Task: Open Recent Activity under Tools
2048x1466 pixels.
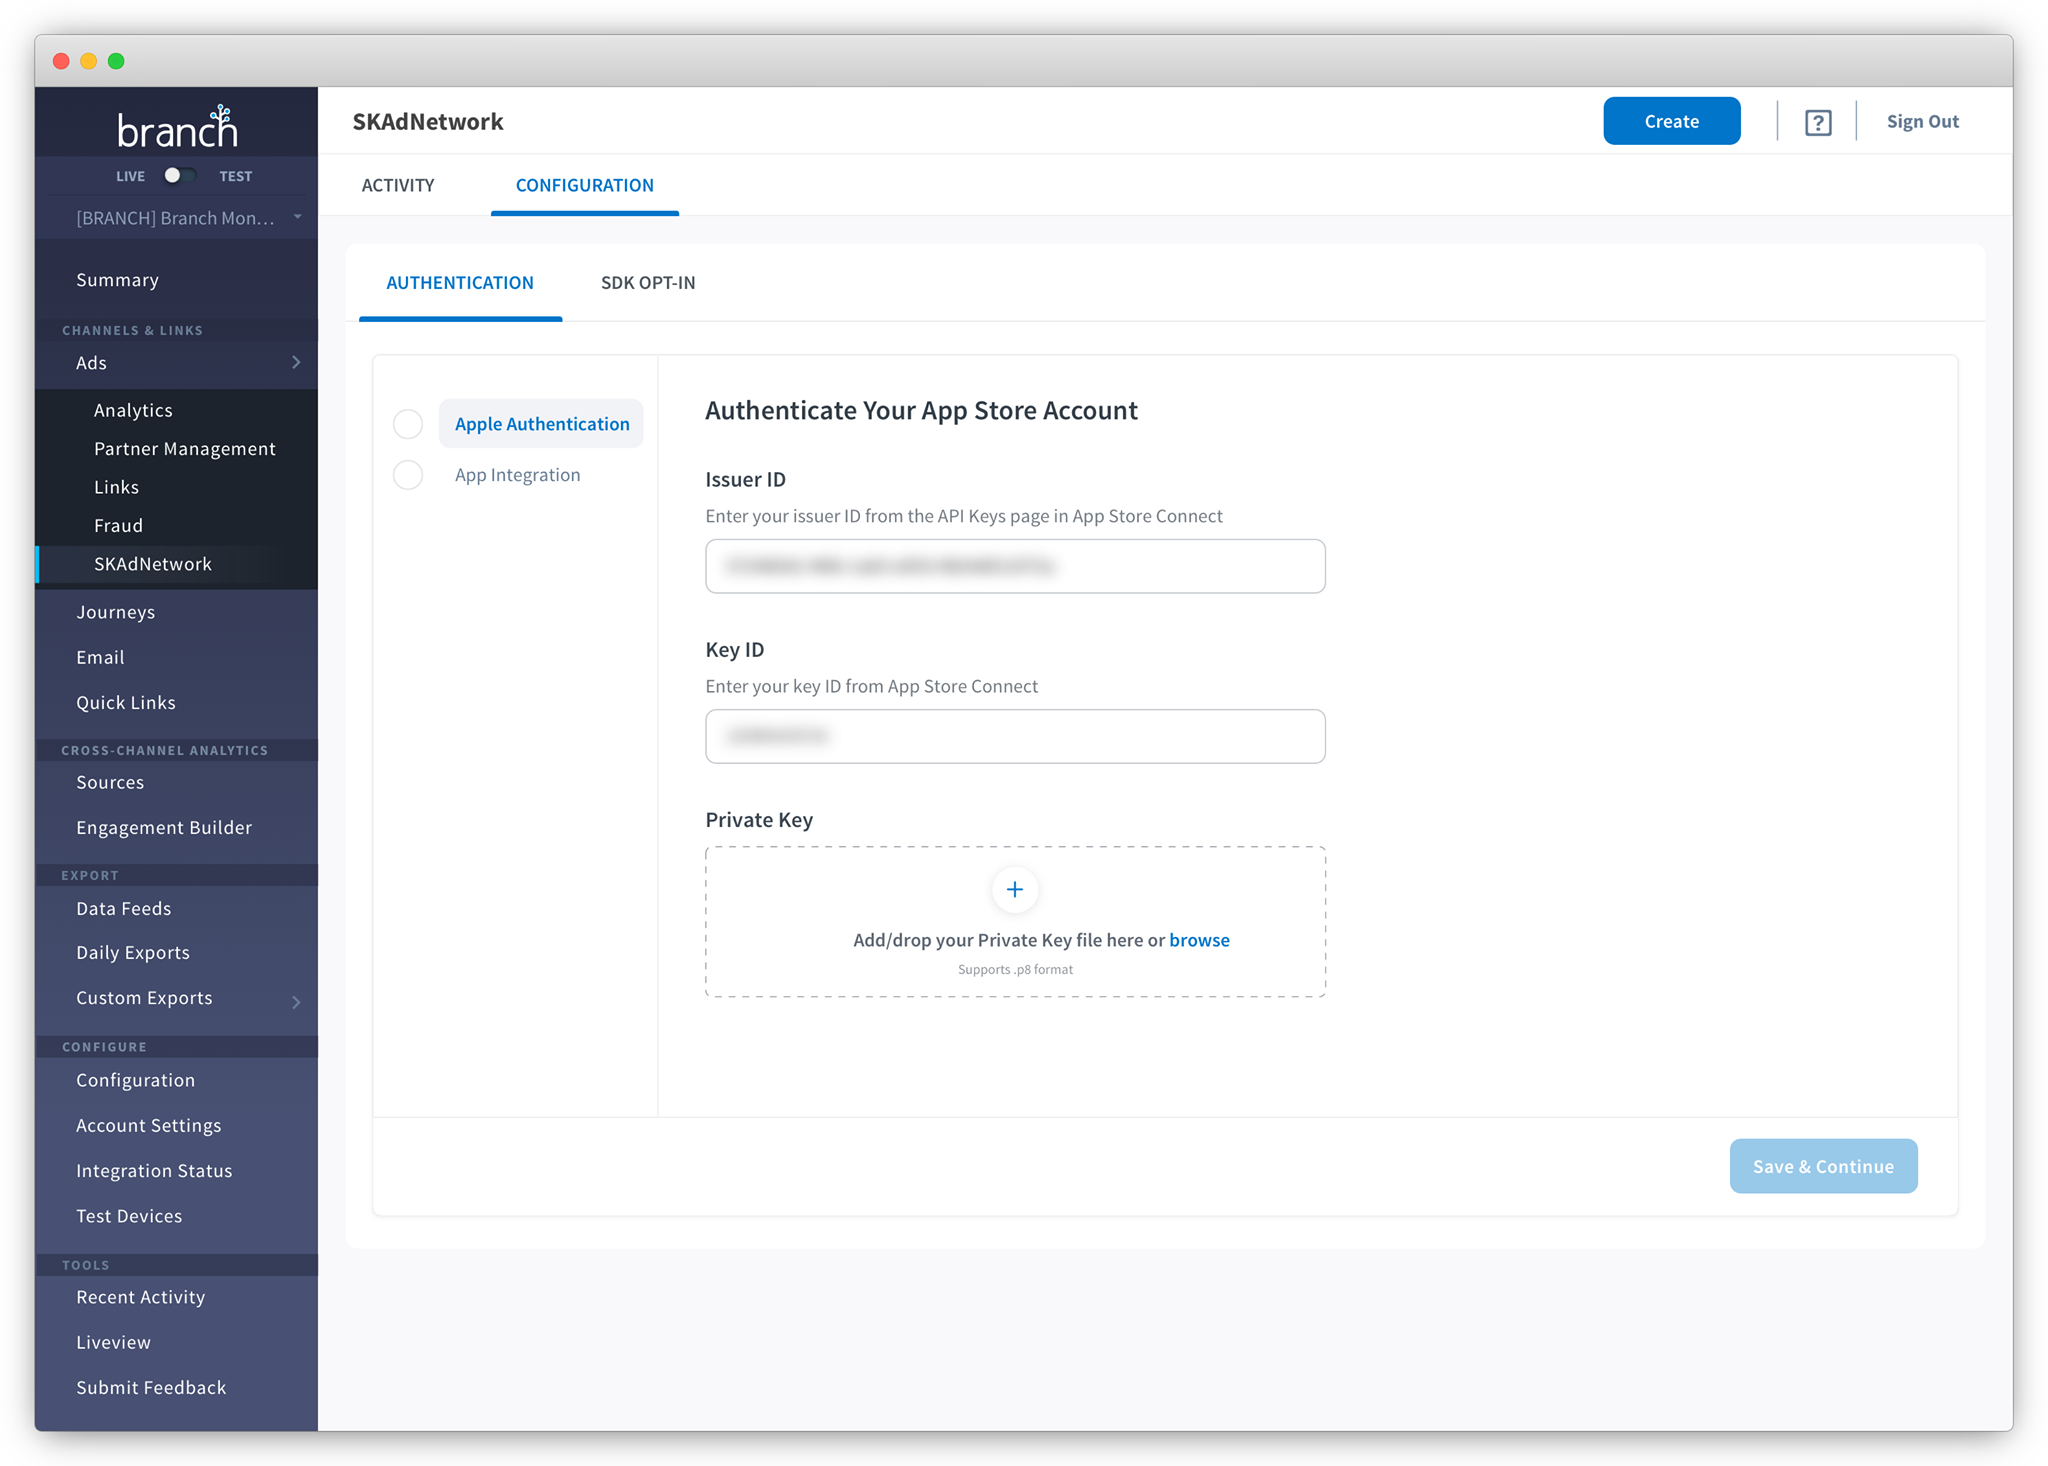Action: [141, 1297]
